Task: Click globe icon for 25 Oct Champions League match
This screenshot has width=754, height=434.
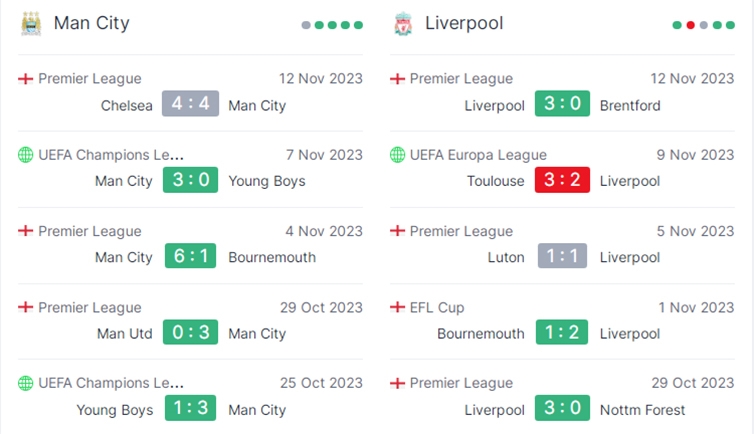Action: tap(25, 383)
